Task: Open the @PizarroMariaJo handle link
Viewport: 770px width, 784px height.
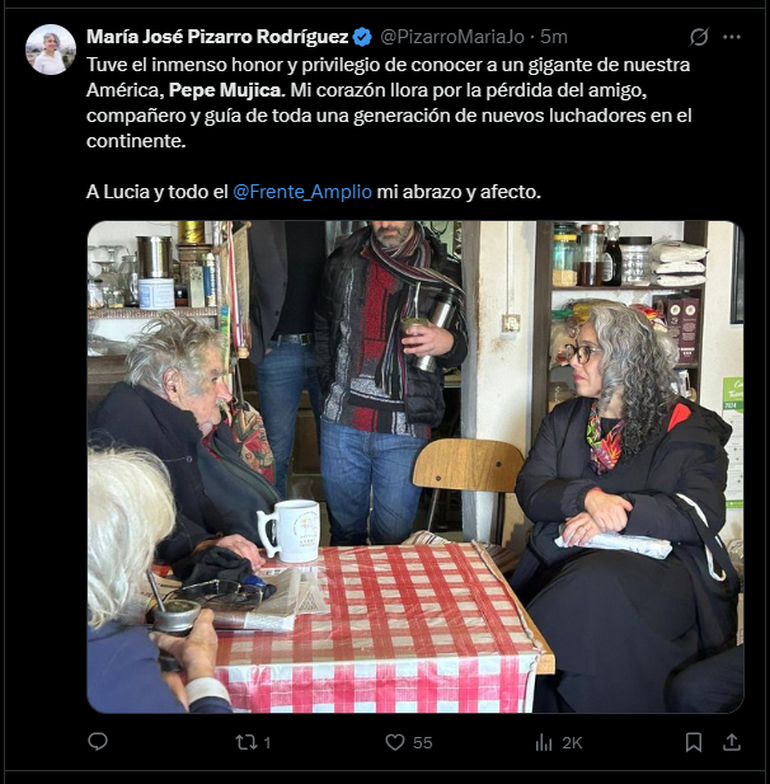Action: [x=452, y=37]
